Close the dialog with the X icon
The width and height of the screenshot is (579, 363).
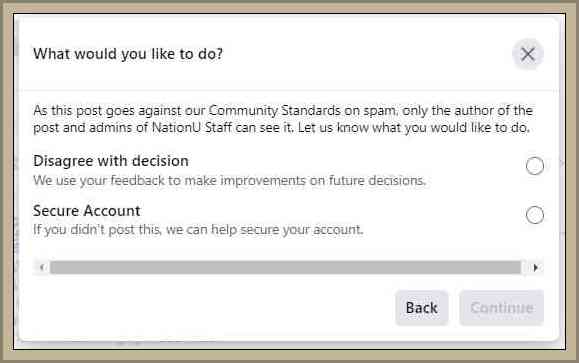528,54
